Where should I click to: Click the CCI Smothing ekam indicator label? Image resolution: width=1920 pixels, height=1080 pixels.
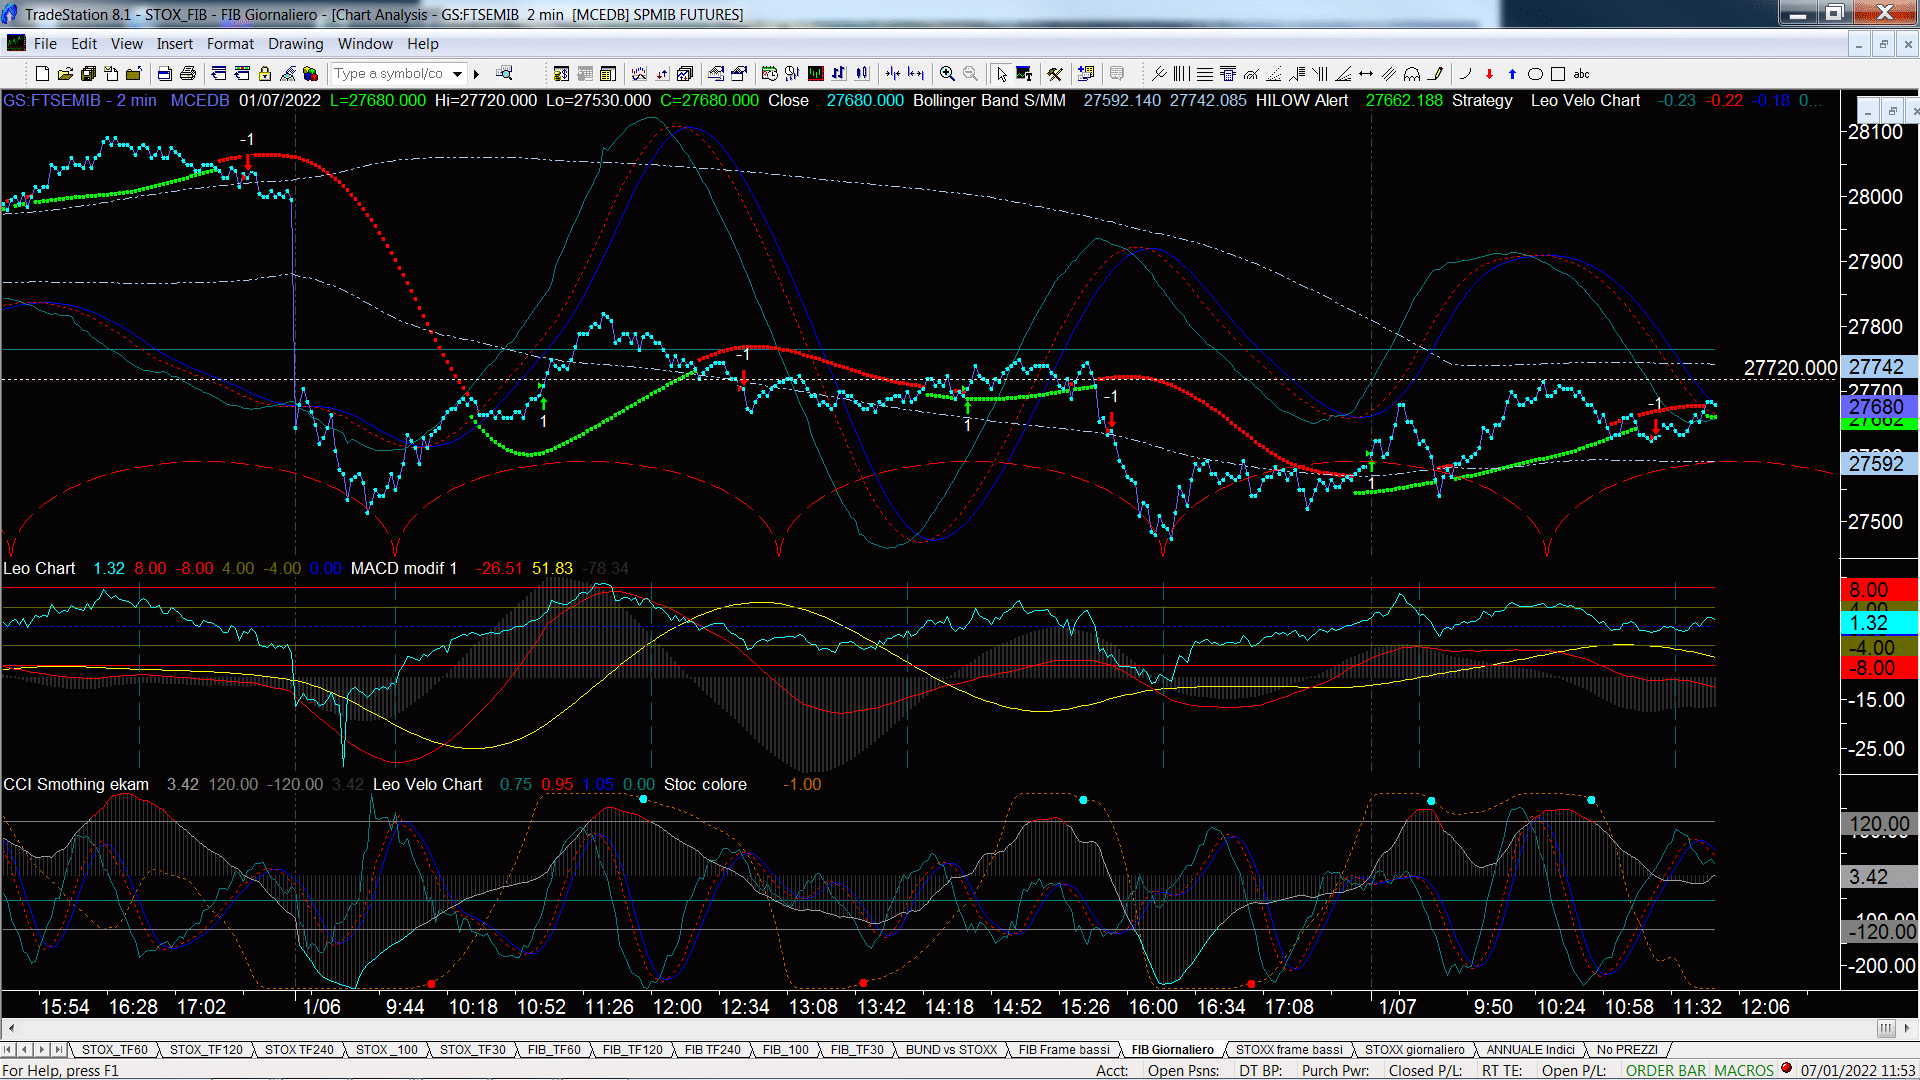(x=76, y=784)
